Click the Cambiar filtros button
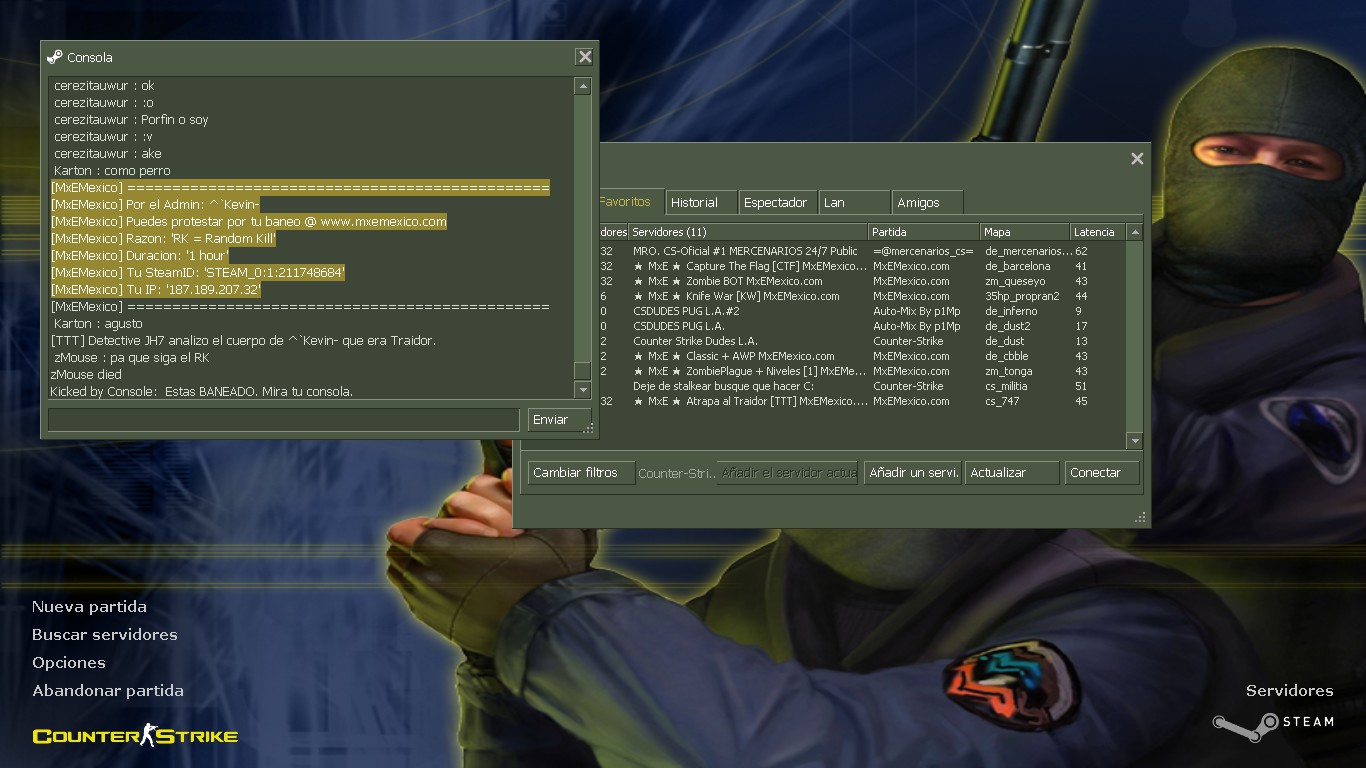 (x=581, y=472)
